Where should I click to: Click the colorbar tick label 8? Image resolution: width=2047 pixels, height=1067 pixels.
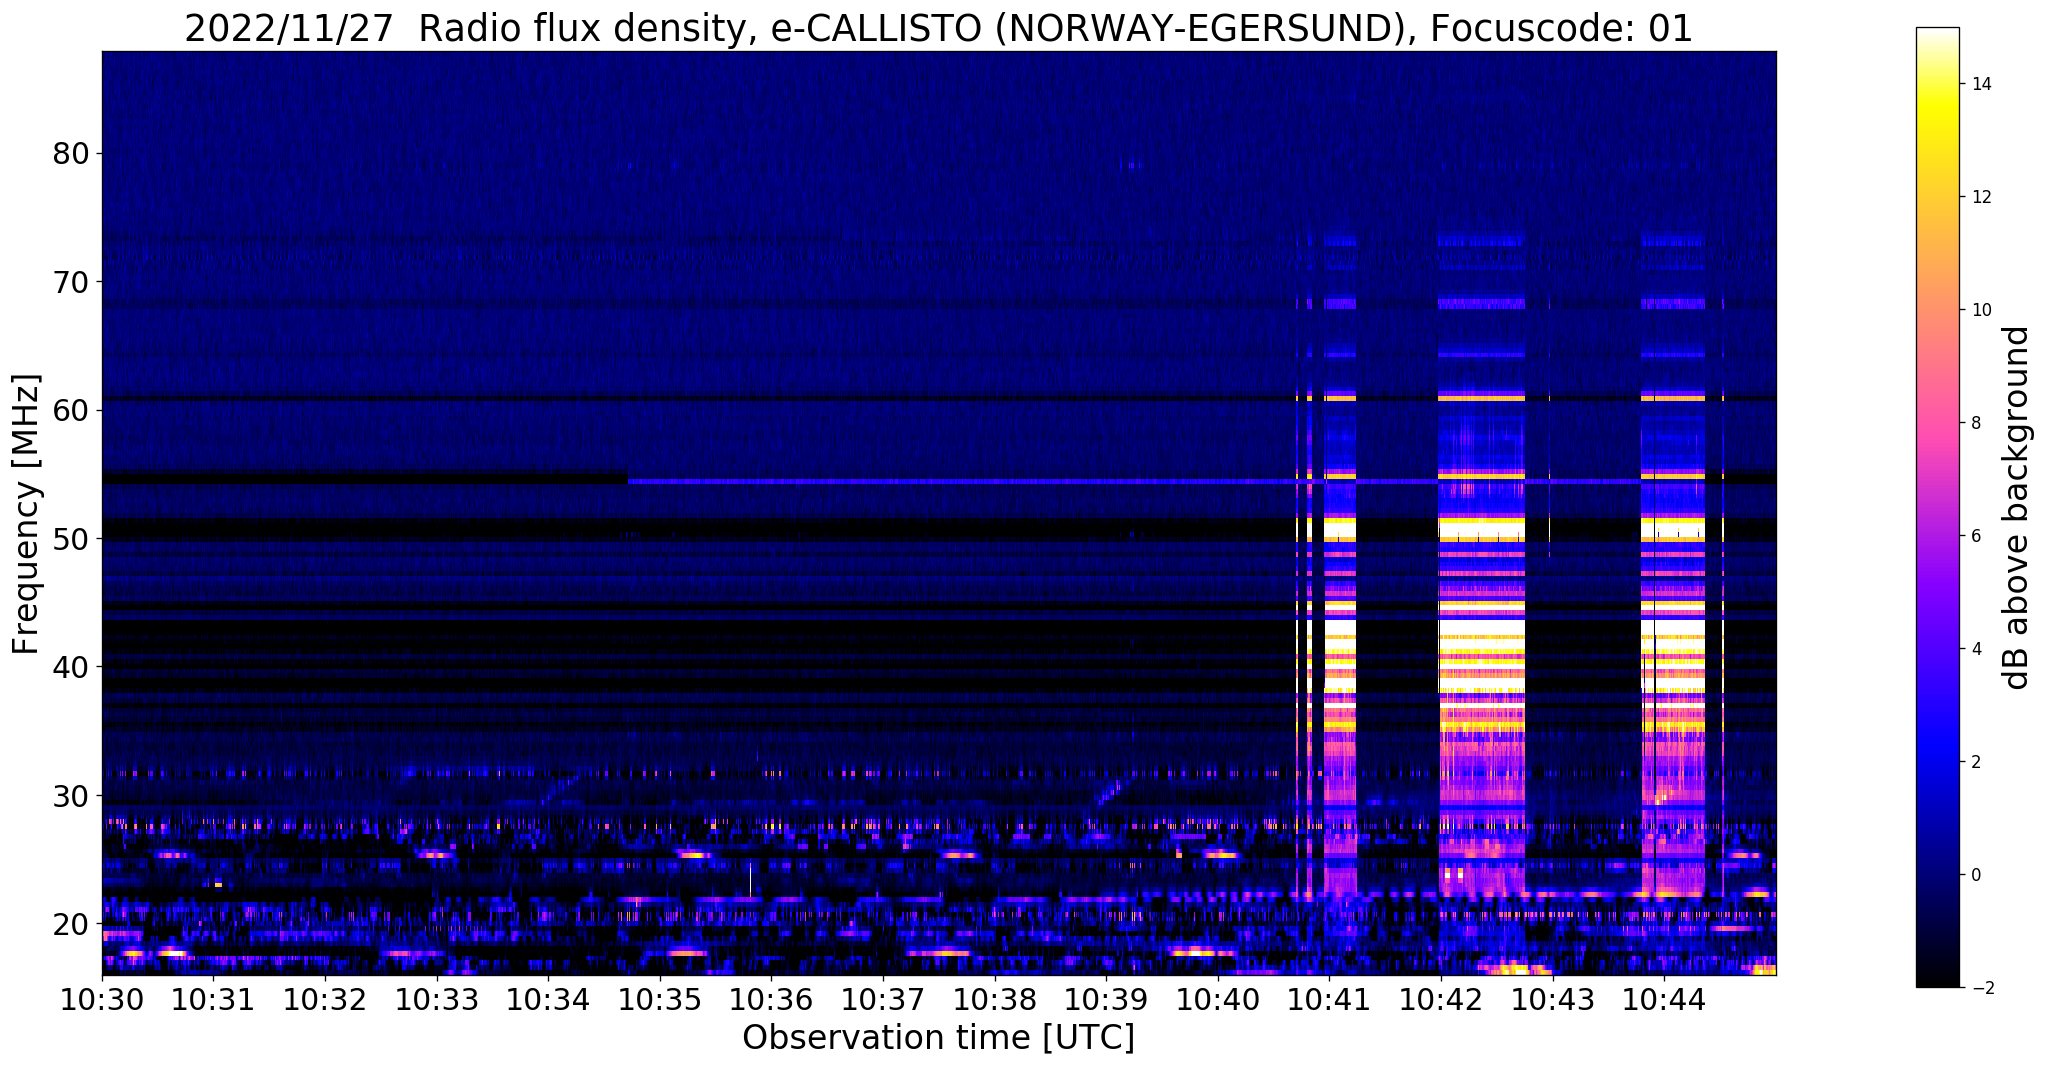(1976, 423)
